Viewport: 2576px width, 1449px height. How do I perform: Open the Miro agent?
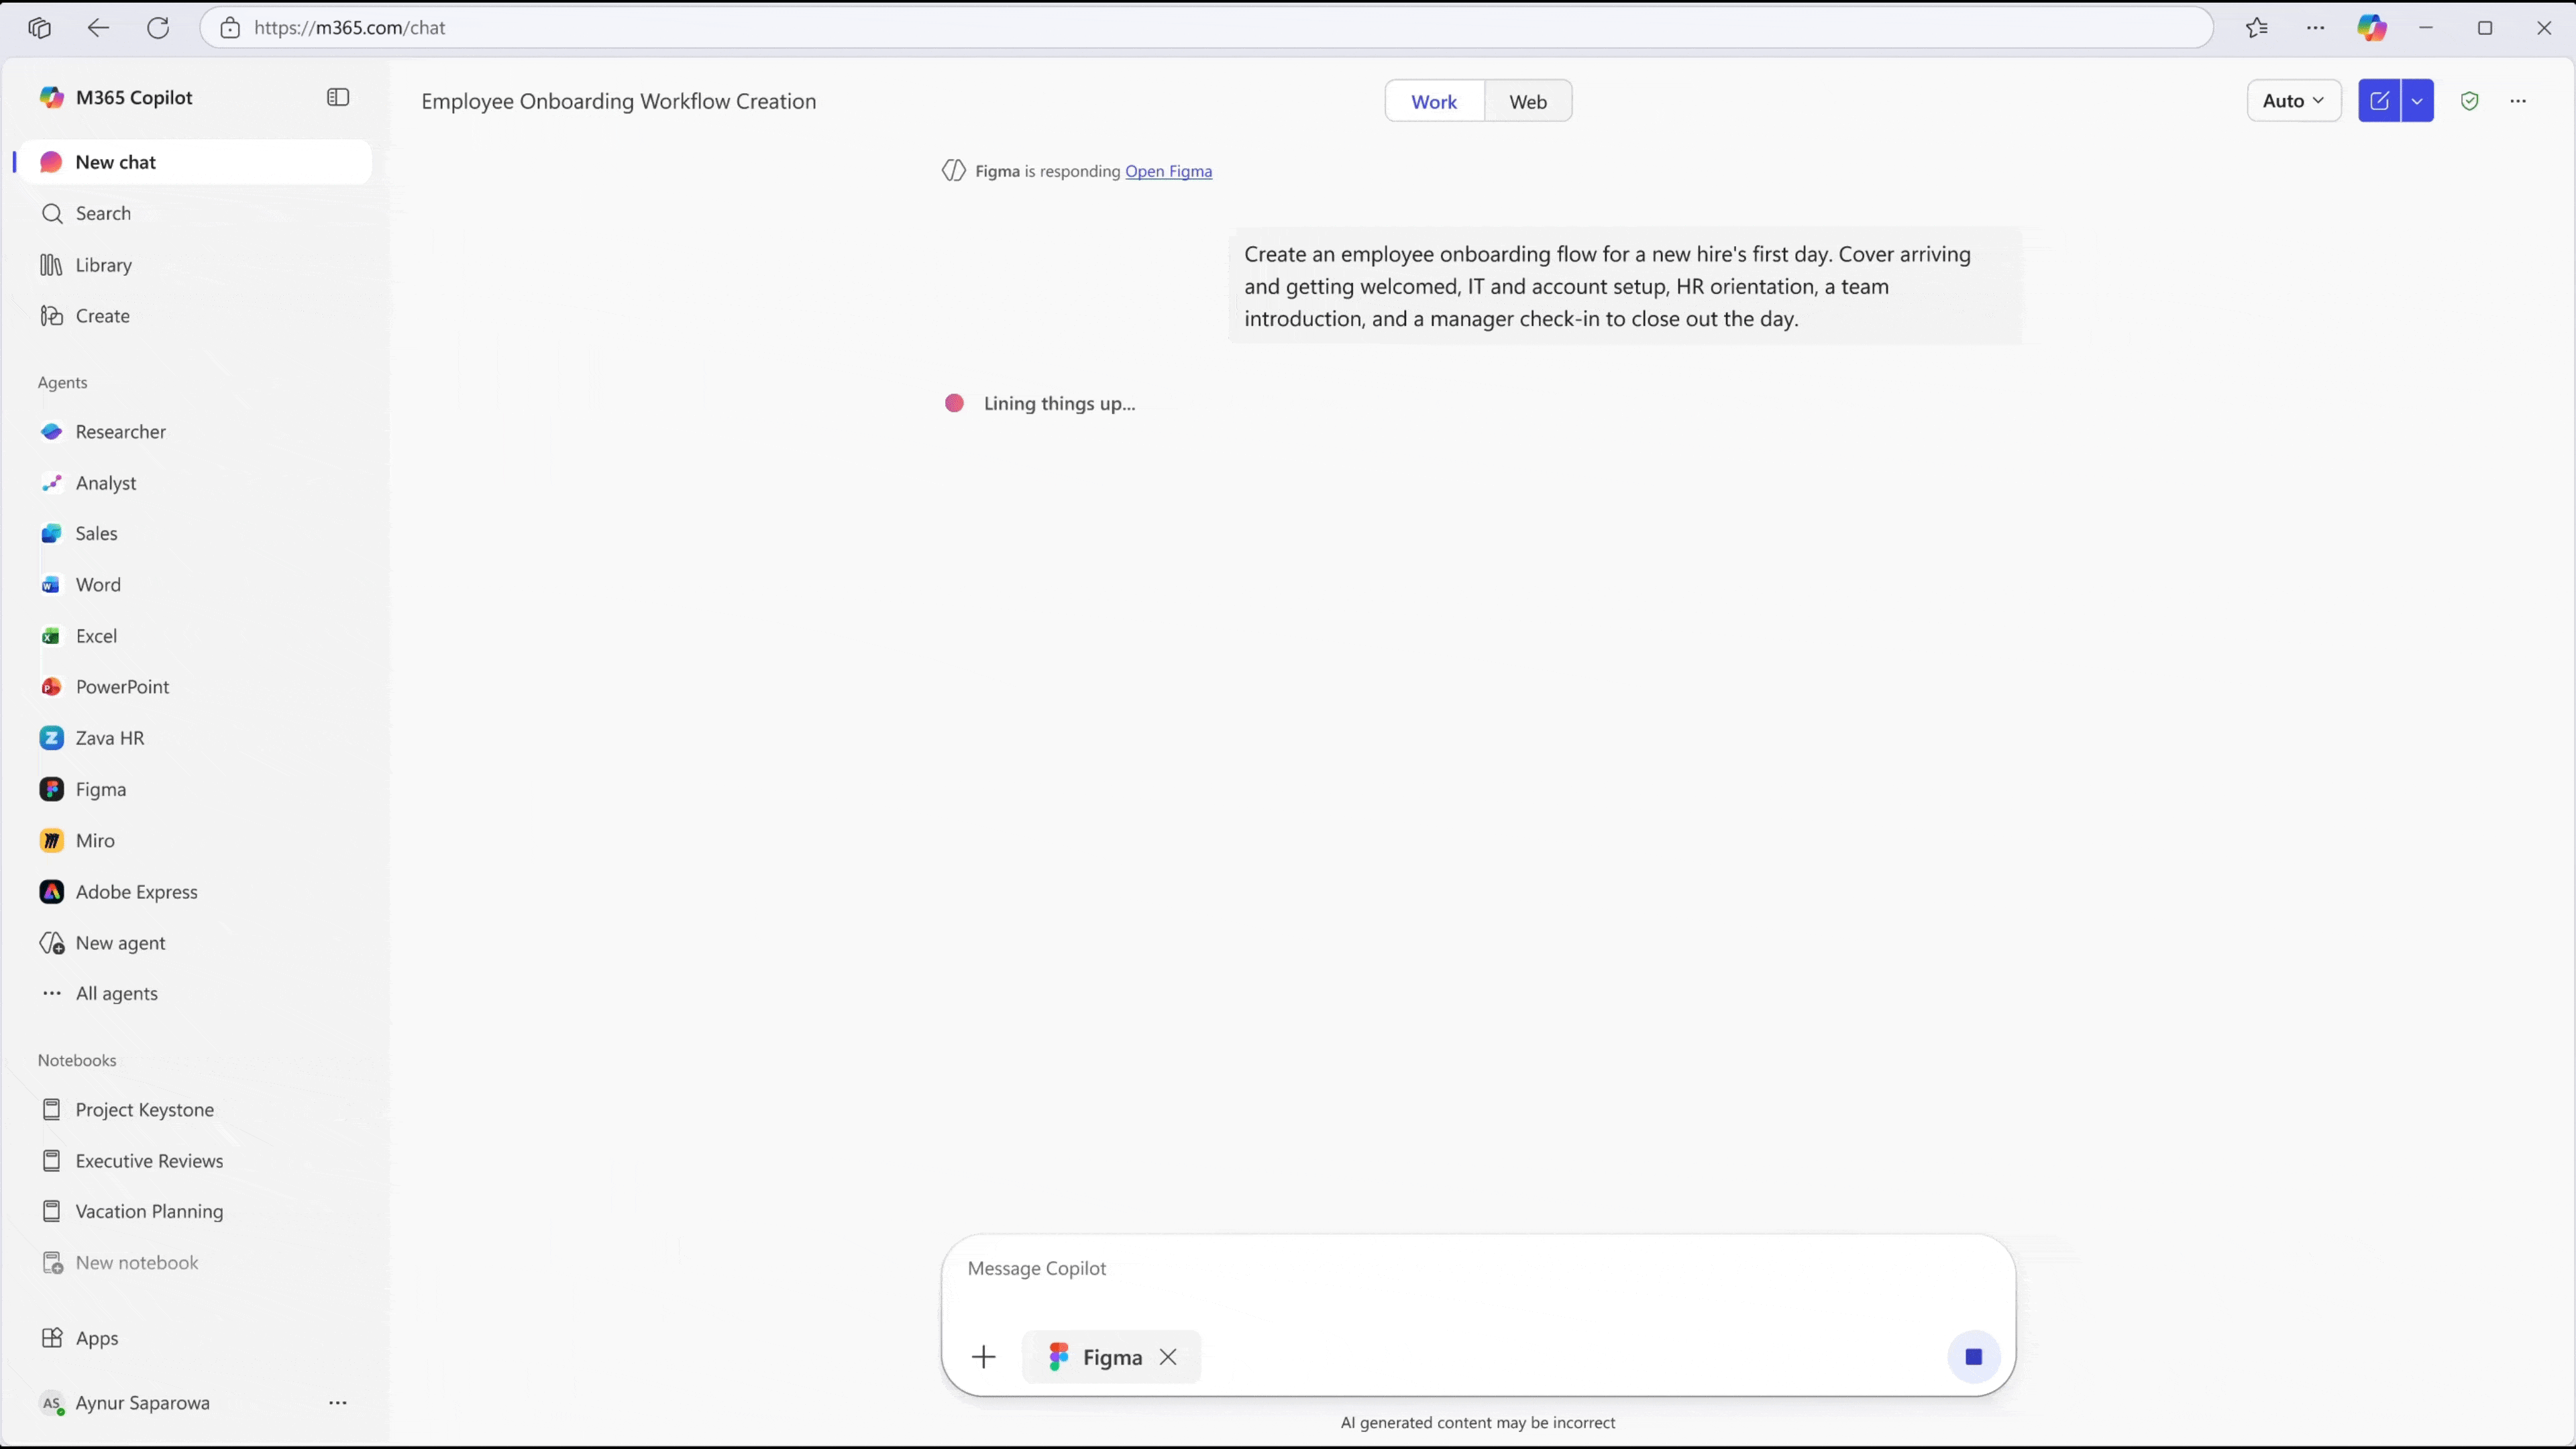(x=95, y=840)
